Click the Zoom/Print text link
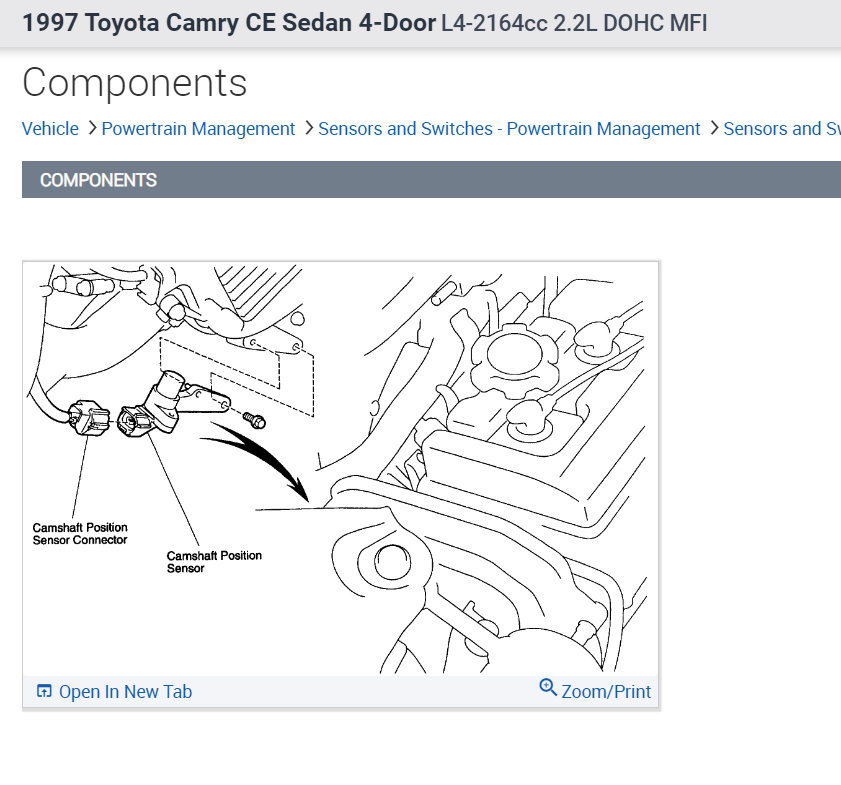Screen dimensions: 841x785 tap(606, 692)
